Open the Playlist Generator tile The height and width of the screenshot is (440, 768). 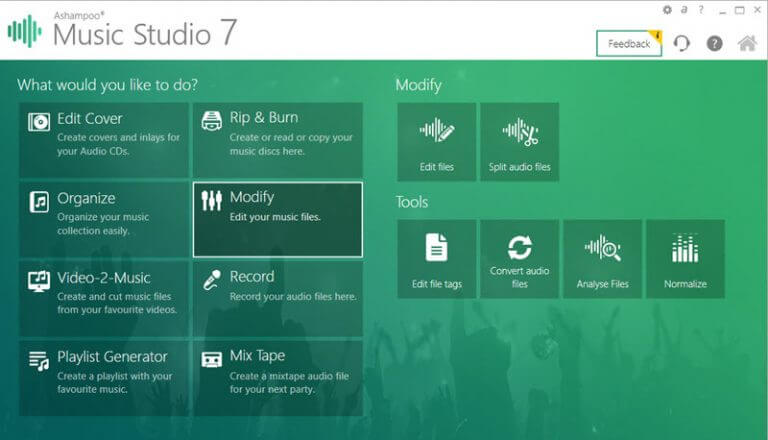pyautogui.click(x=104, y=378)
